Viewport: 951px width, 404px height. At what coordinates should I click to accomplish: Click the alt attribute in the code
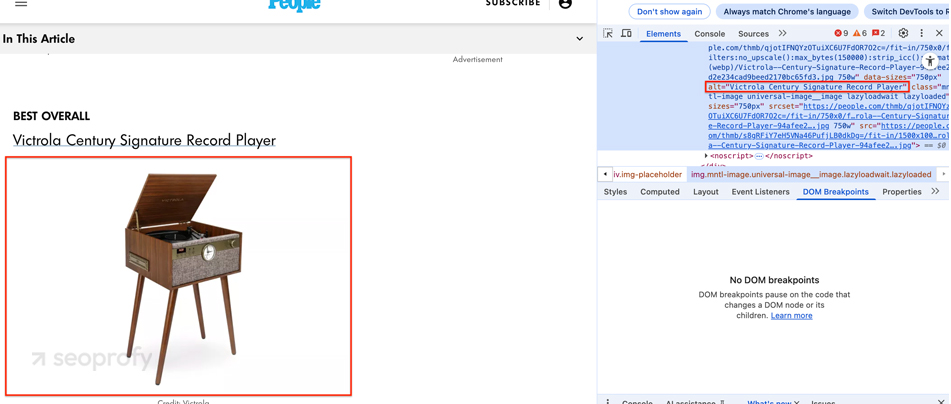pos(807,87)
